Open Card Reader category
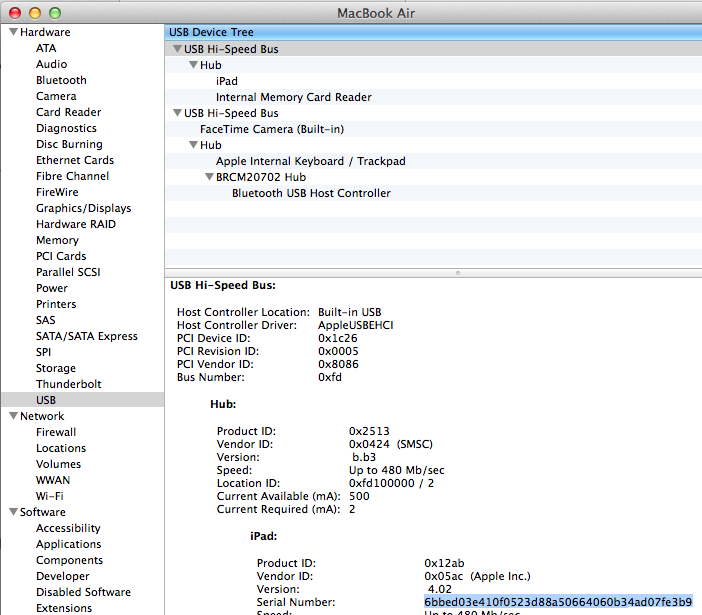Image resolution: width=702 pixels, height=615 pixels. coord(68,112)
